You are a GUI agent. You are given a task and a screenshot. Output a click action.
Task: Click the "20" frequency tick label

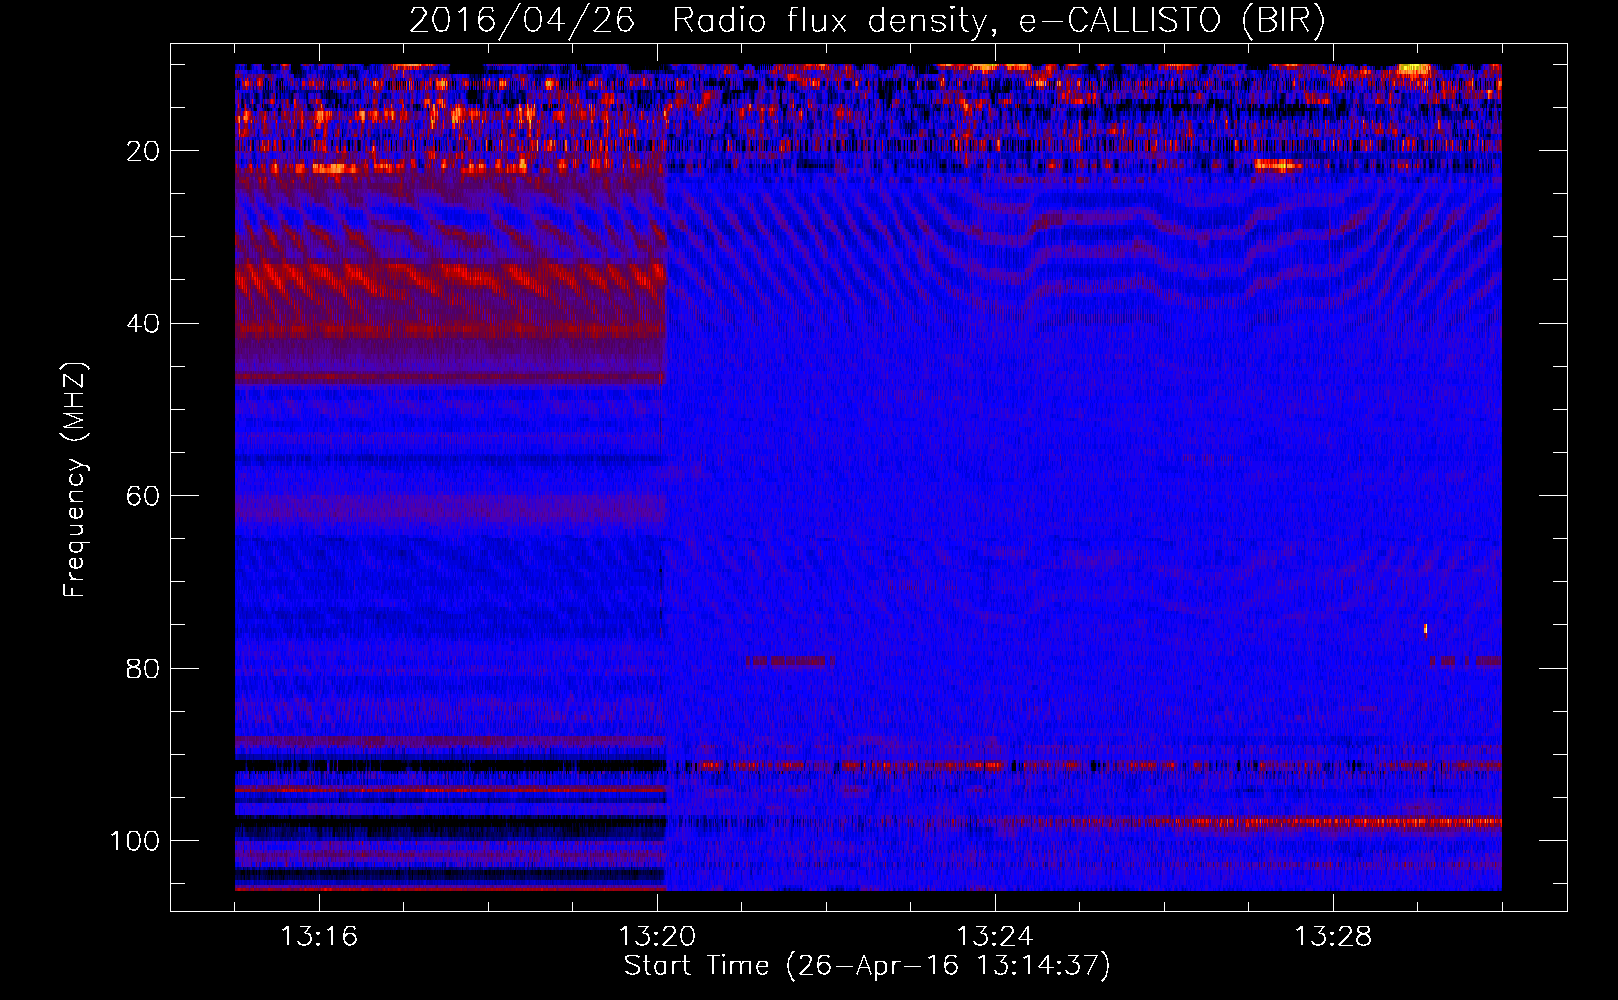point(144,152)
